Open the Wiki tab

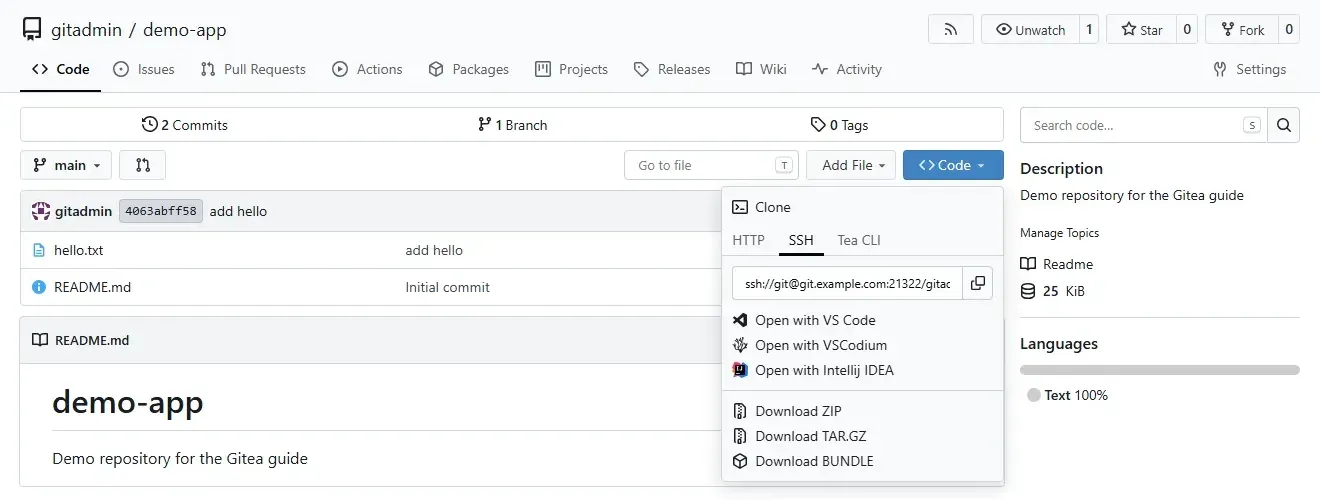[761, 69]
